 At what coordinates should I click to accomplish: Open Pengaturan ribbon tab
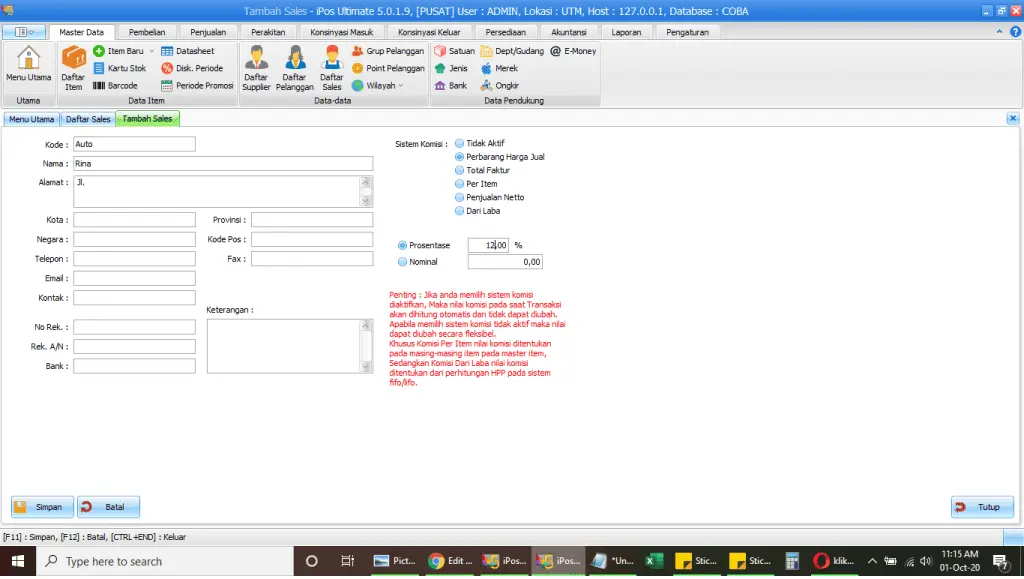[x=687, y=31]
